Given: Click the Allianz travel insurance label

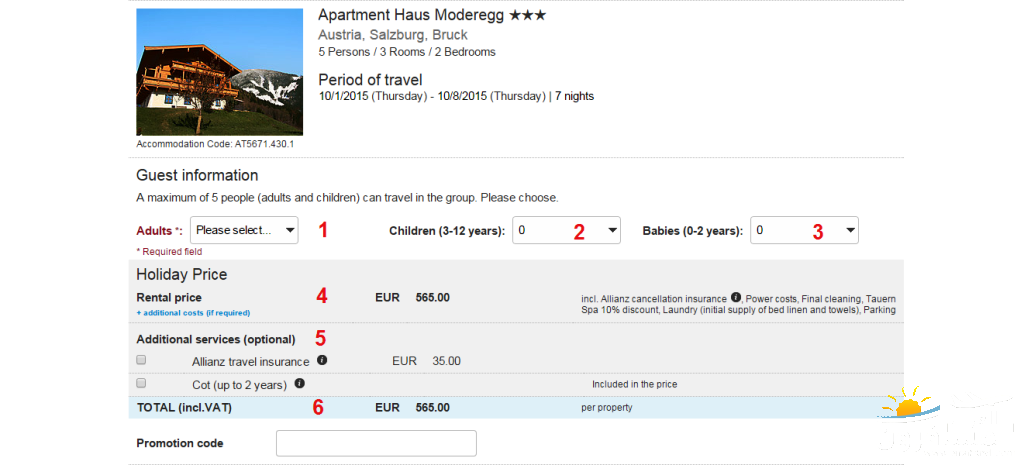Looking at the screenshot, I should [x=251, y=361].
